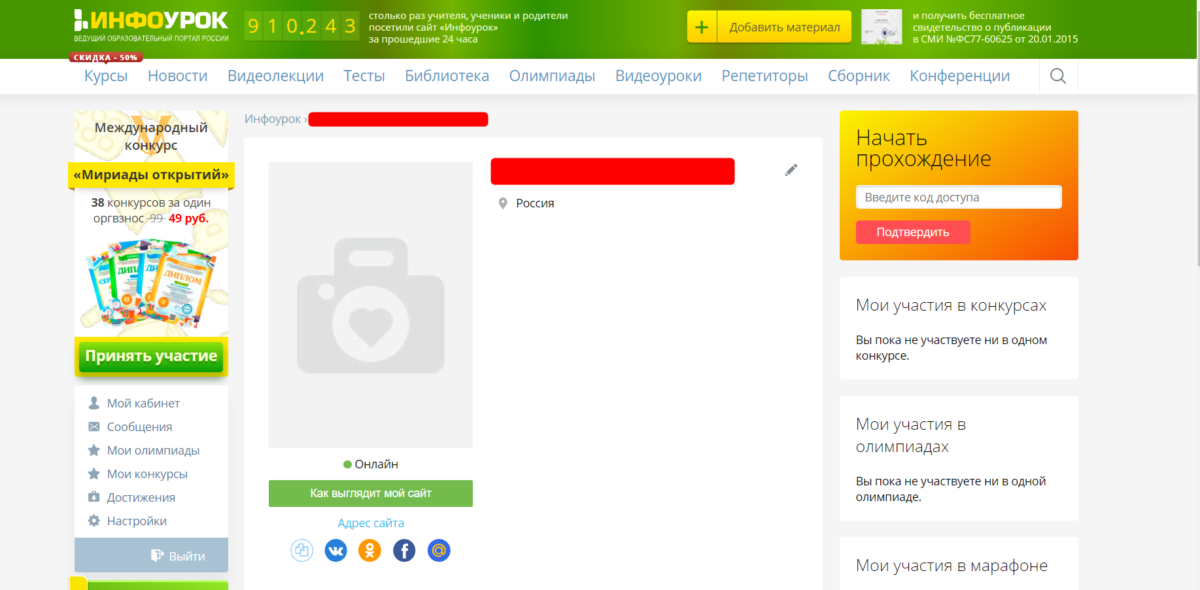Click the Инфоурок breadcrumb link
Image resolution: width=1200 pixels, height=590 pixels.
click(273, 119)
